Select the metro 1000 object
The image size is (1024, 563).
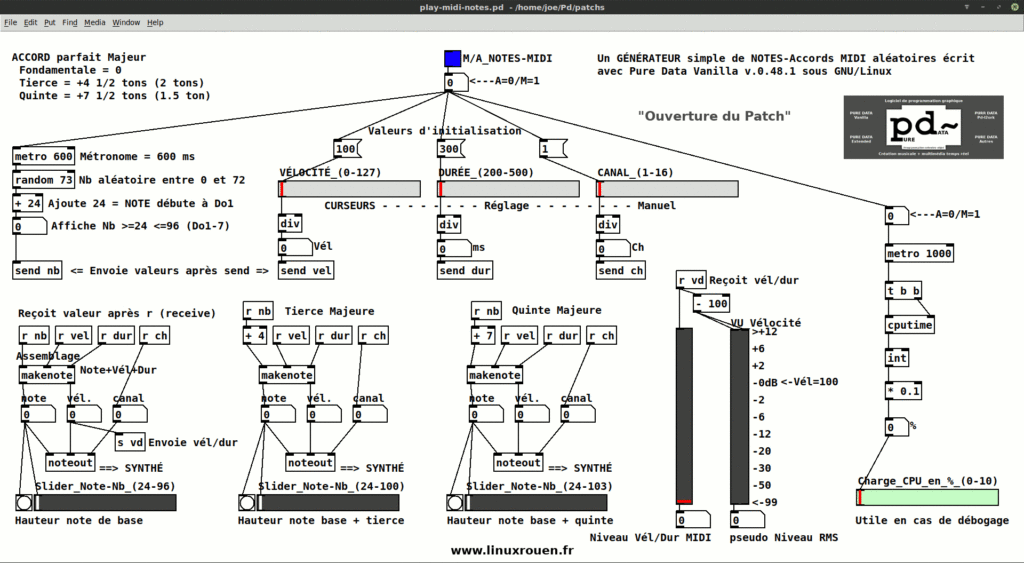click(919, 253)
